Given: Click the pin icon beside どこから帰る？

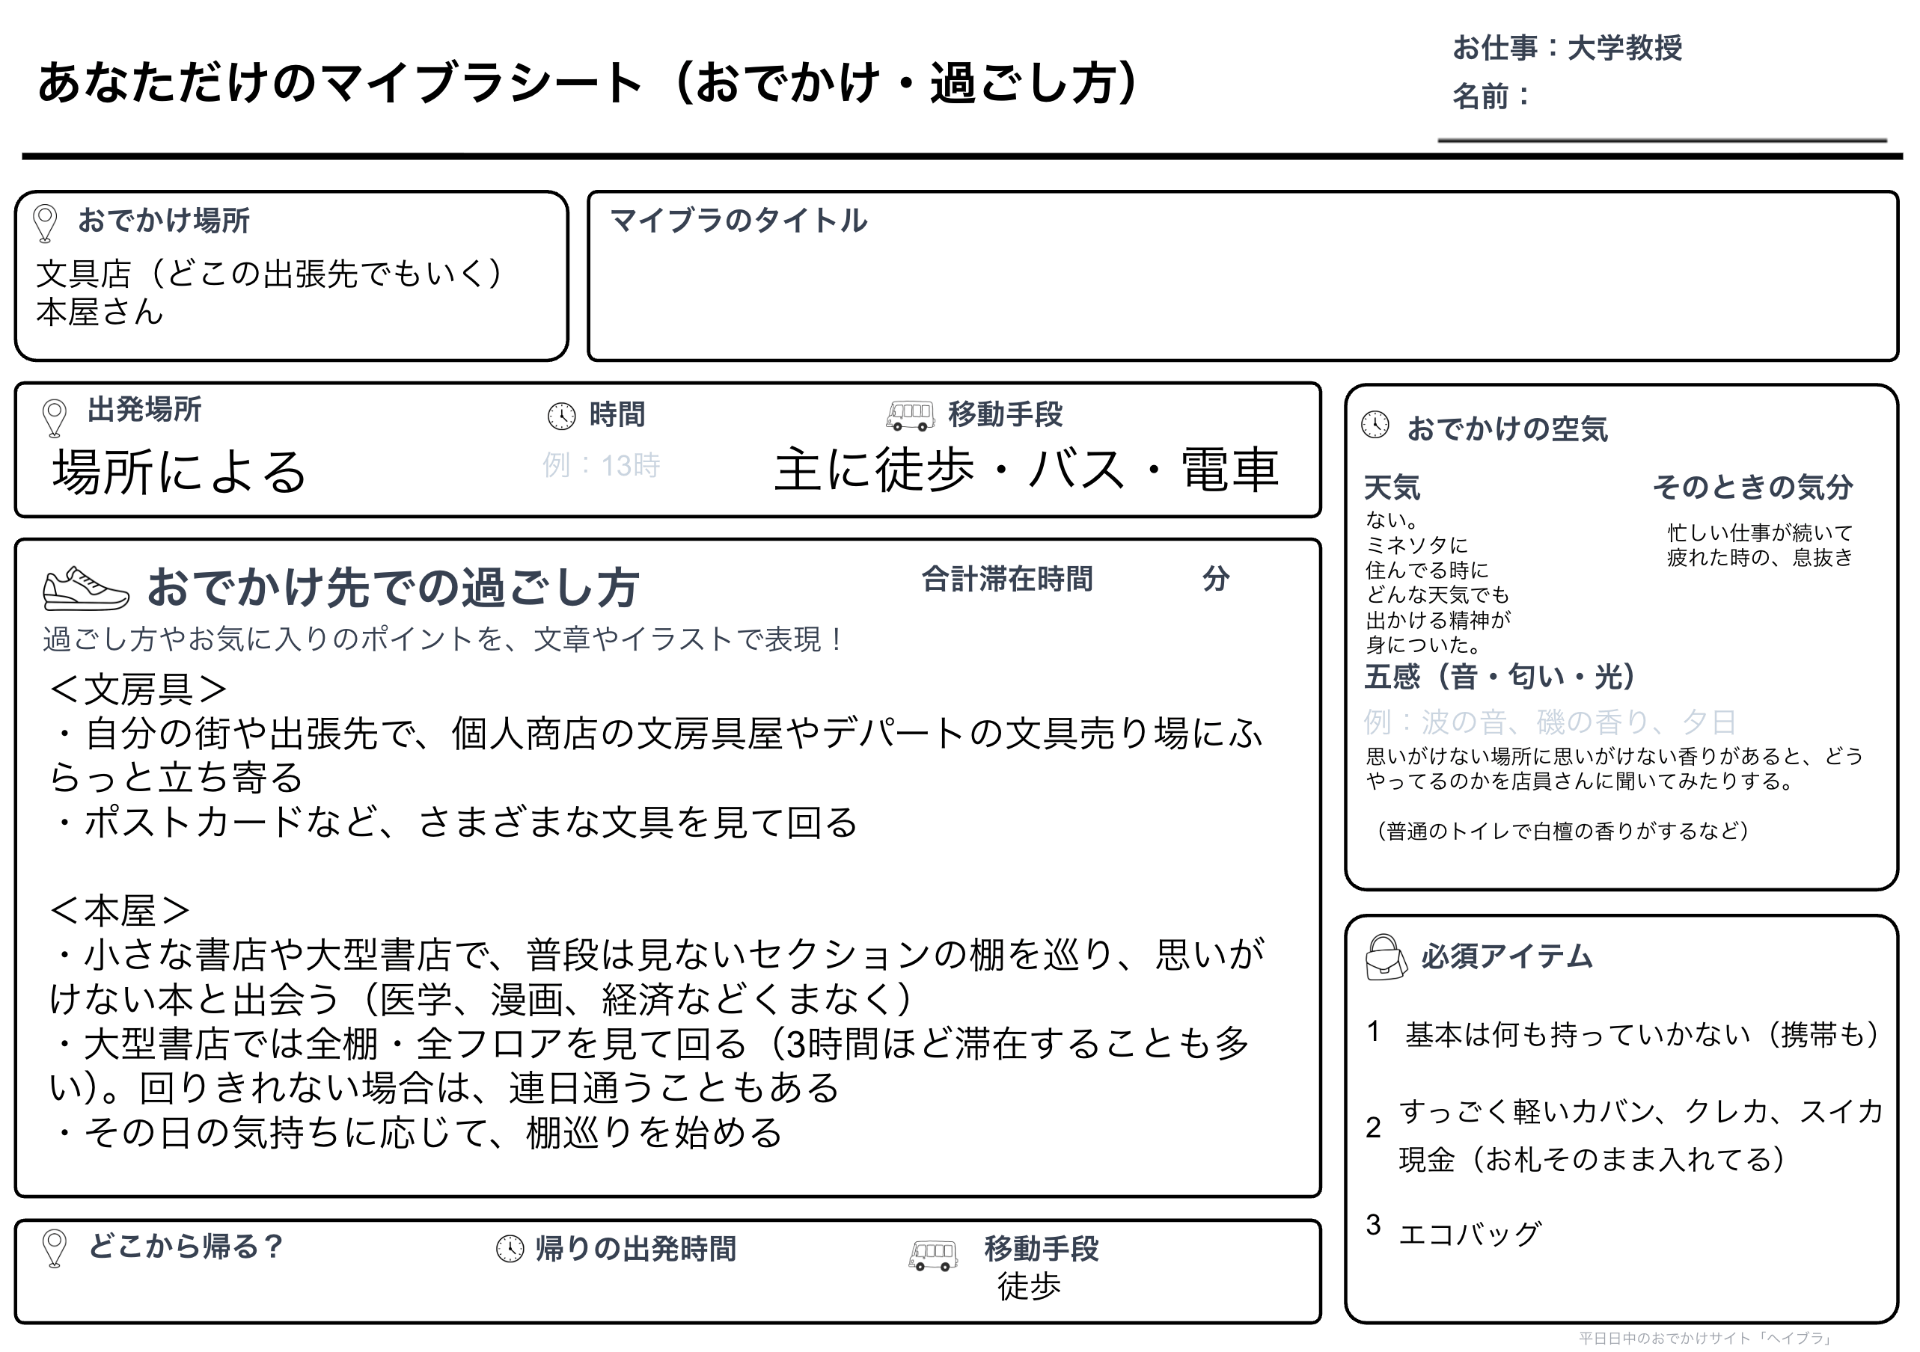Looking at the screenshot, I should click(55, 1248).
